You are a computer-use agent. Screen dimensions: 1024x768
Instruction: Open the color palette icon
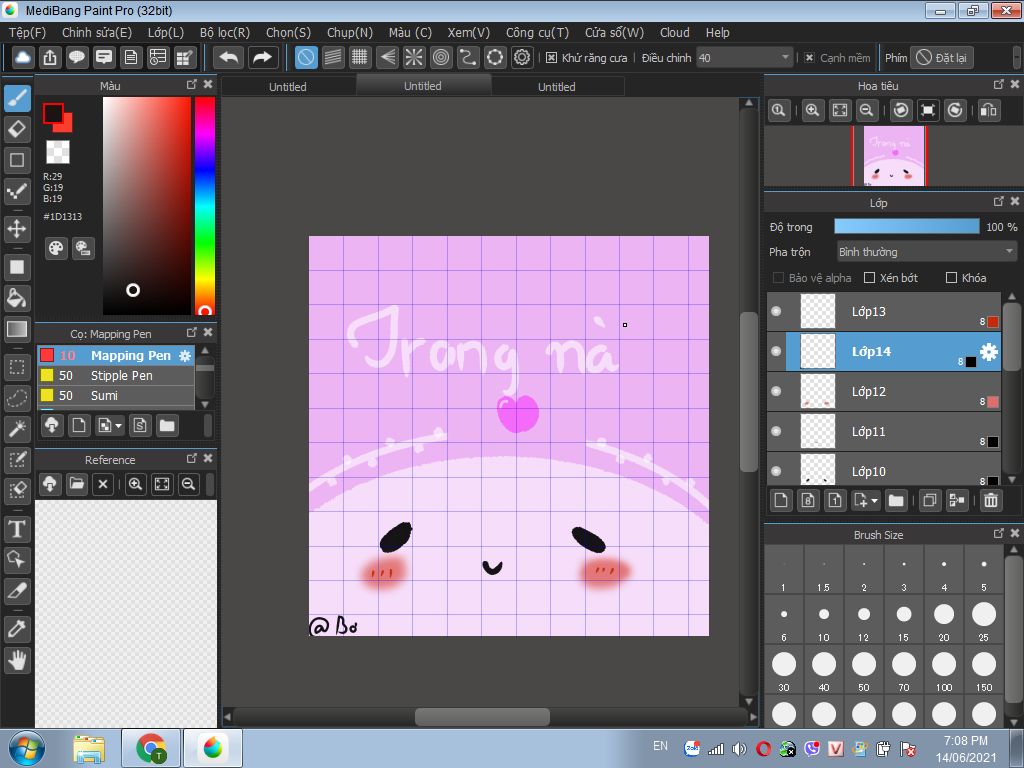(x=56, y=248)
